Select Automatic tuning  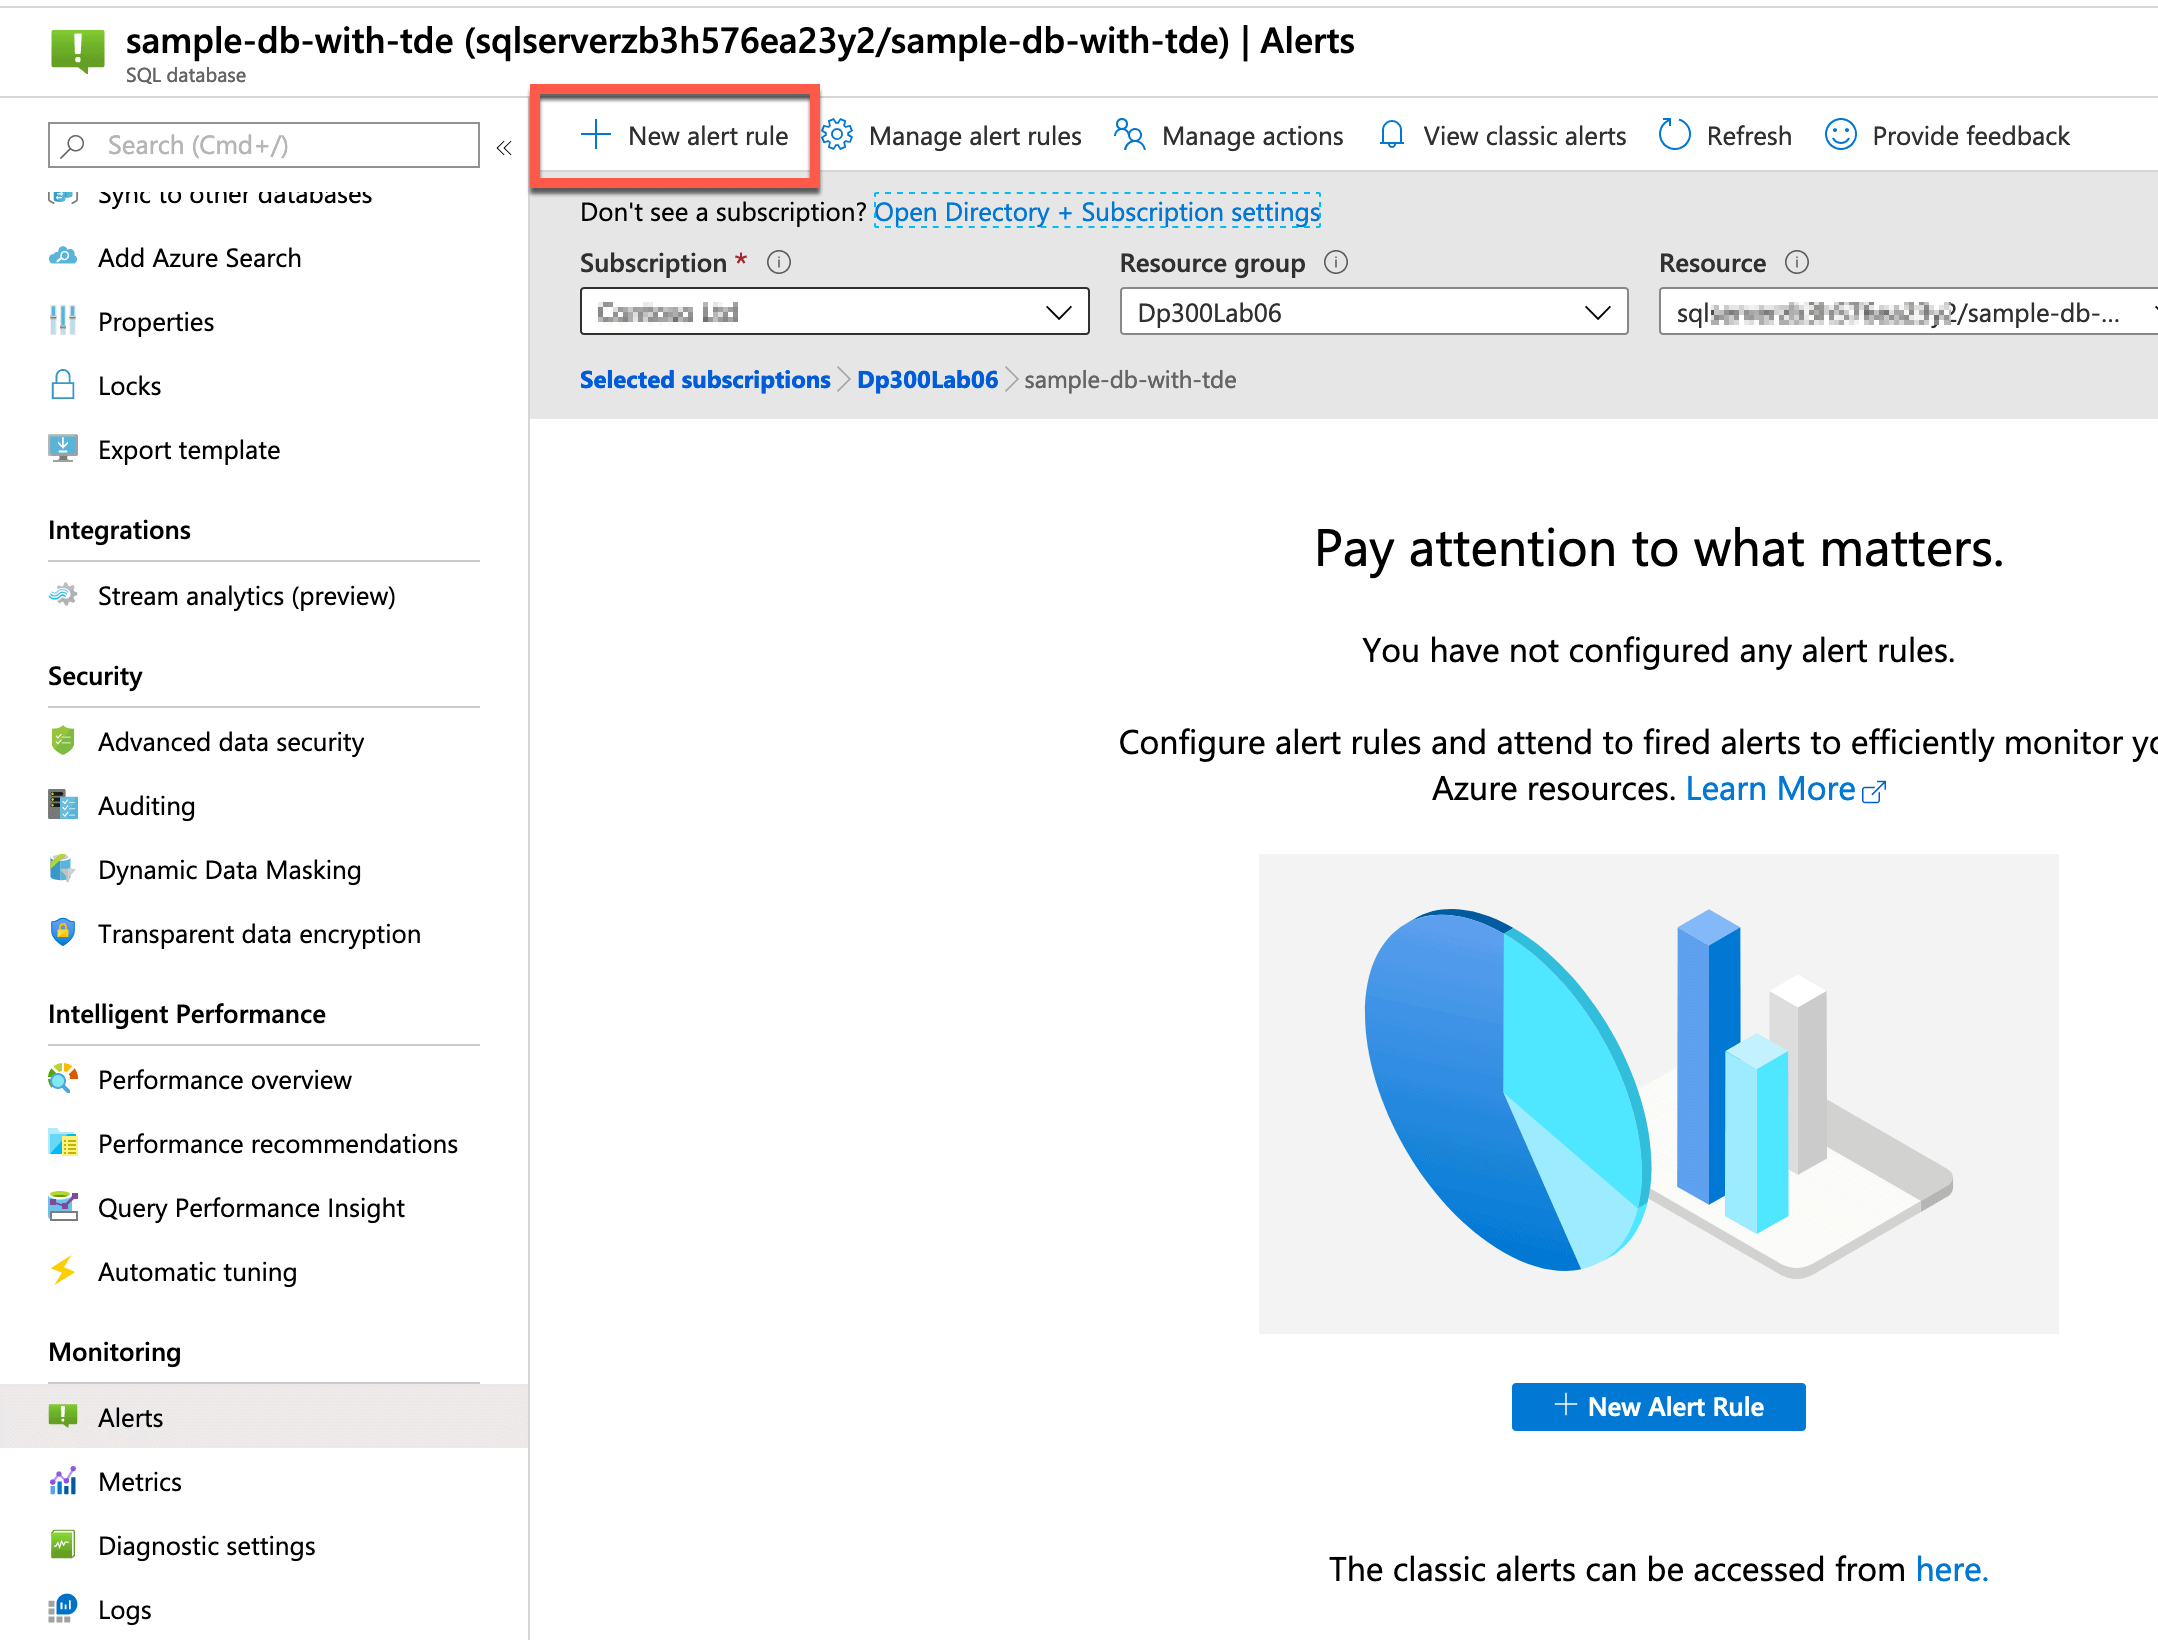tap(197, 1271)
